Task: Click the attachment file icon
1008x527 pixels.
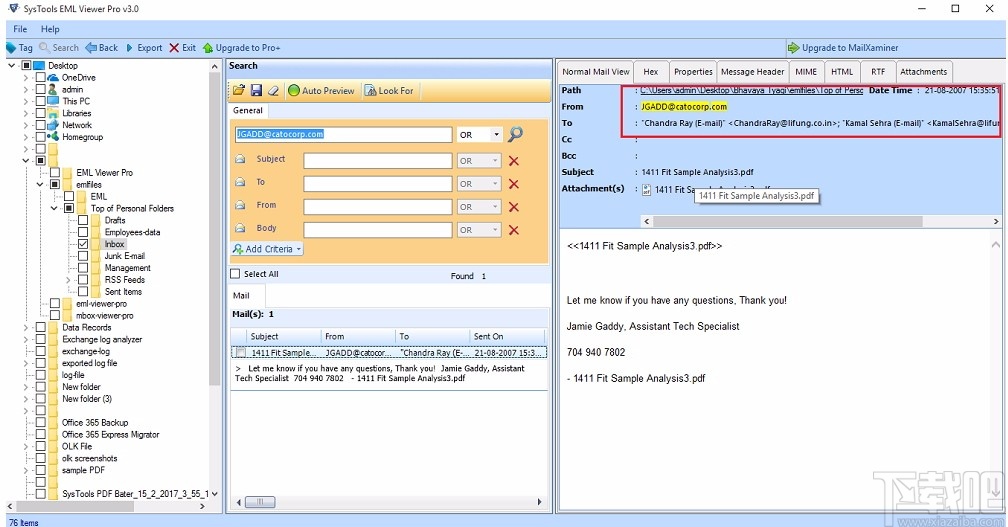Action: (646, 190)
